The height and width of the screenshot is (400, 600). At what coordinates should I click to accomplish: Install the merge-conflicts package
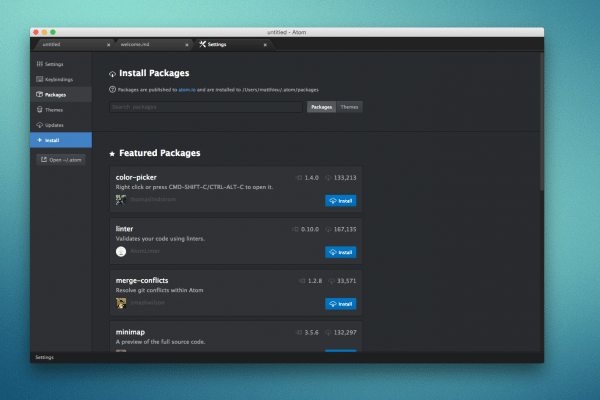pos(340,303)
